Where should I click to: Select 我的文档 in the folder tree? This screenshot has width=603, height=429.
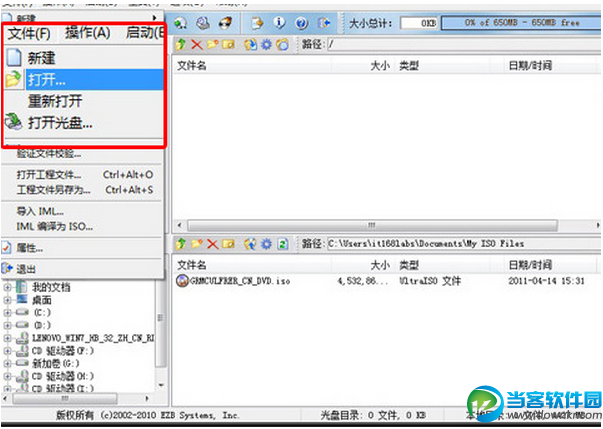pyautogui.click(x=51, y=287)
